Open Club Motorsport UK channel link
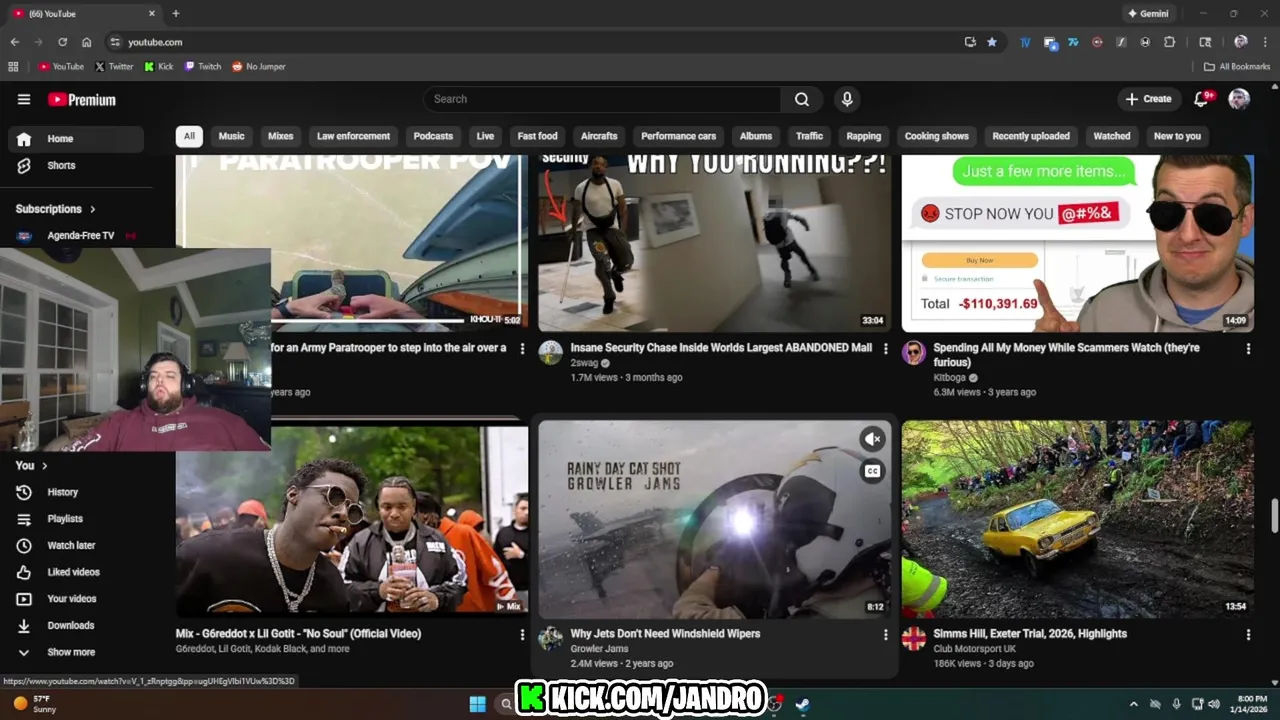The width and height of the screenshot is (1280, 720). click(975, 649)
